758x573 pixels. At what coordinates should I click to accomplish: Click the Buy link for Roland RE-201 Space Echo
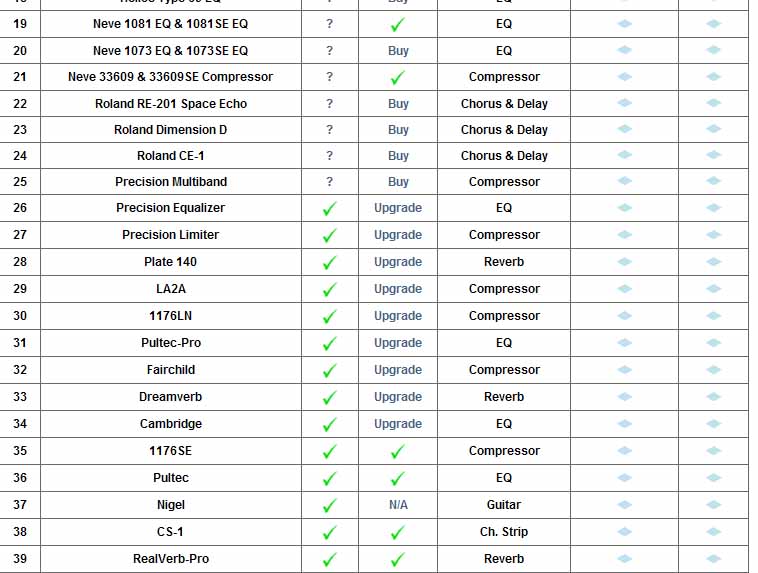pos(398,104)
